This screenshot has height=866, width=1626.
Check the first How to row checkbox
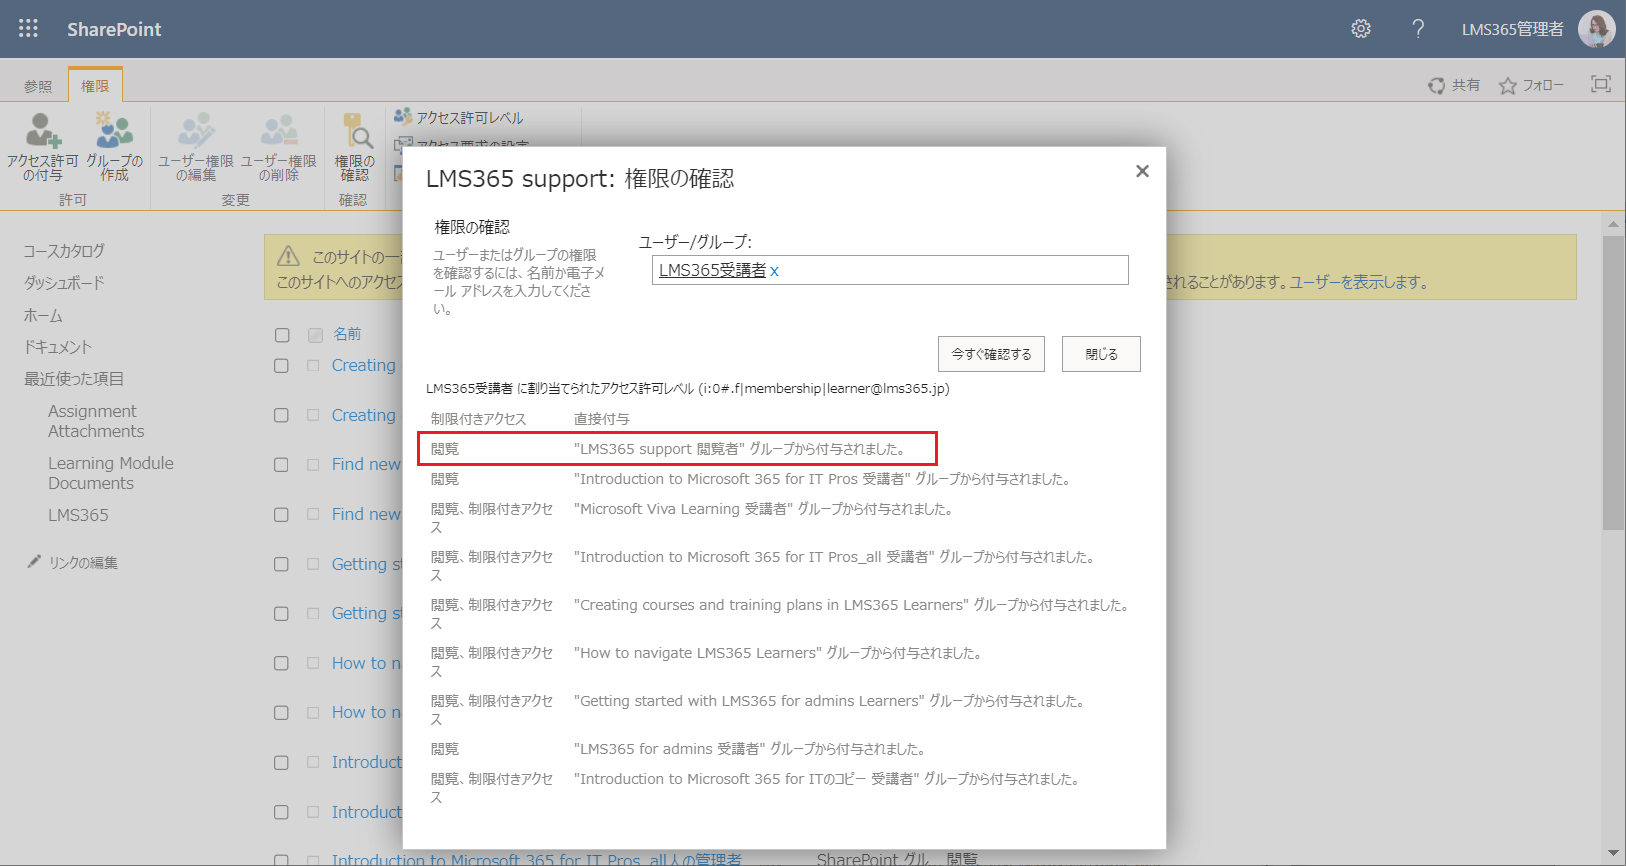pos(282,663)
